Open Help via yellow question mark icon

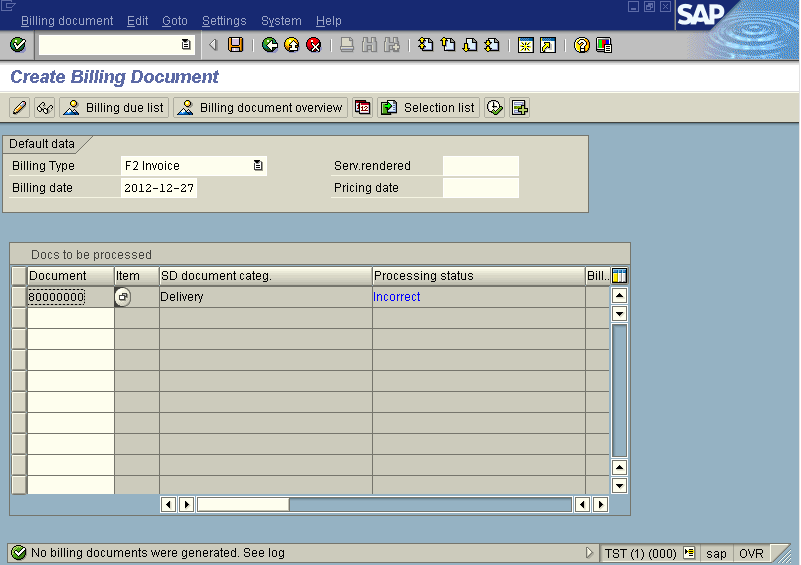[x=581, y=45]
